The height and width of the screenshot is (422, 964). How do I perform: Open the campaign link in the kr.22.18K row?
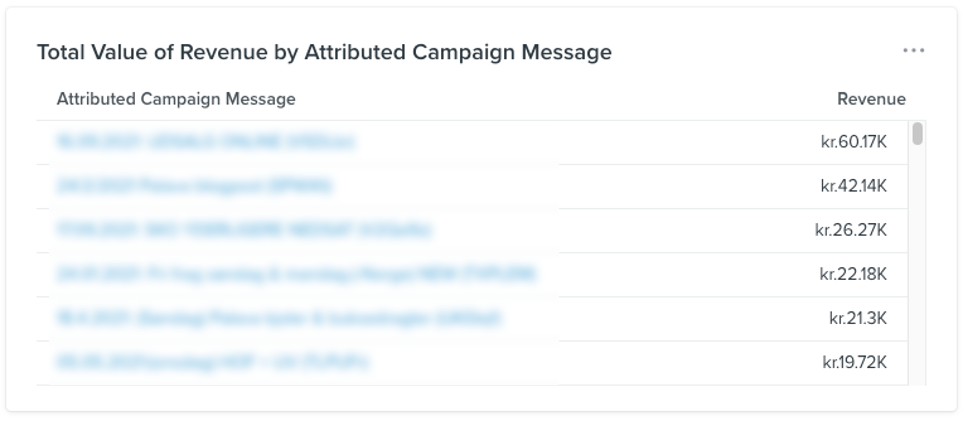(x=297, y=274)
